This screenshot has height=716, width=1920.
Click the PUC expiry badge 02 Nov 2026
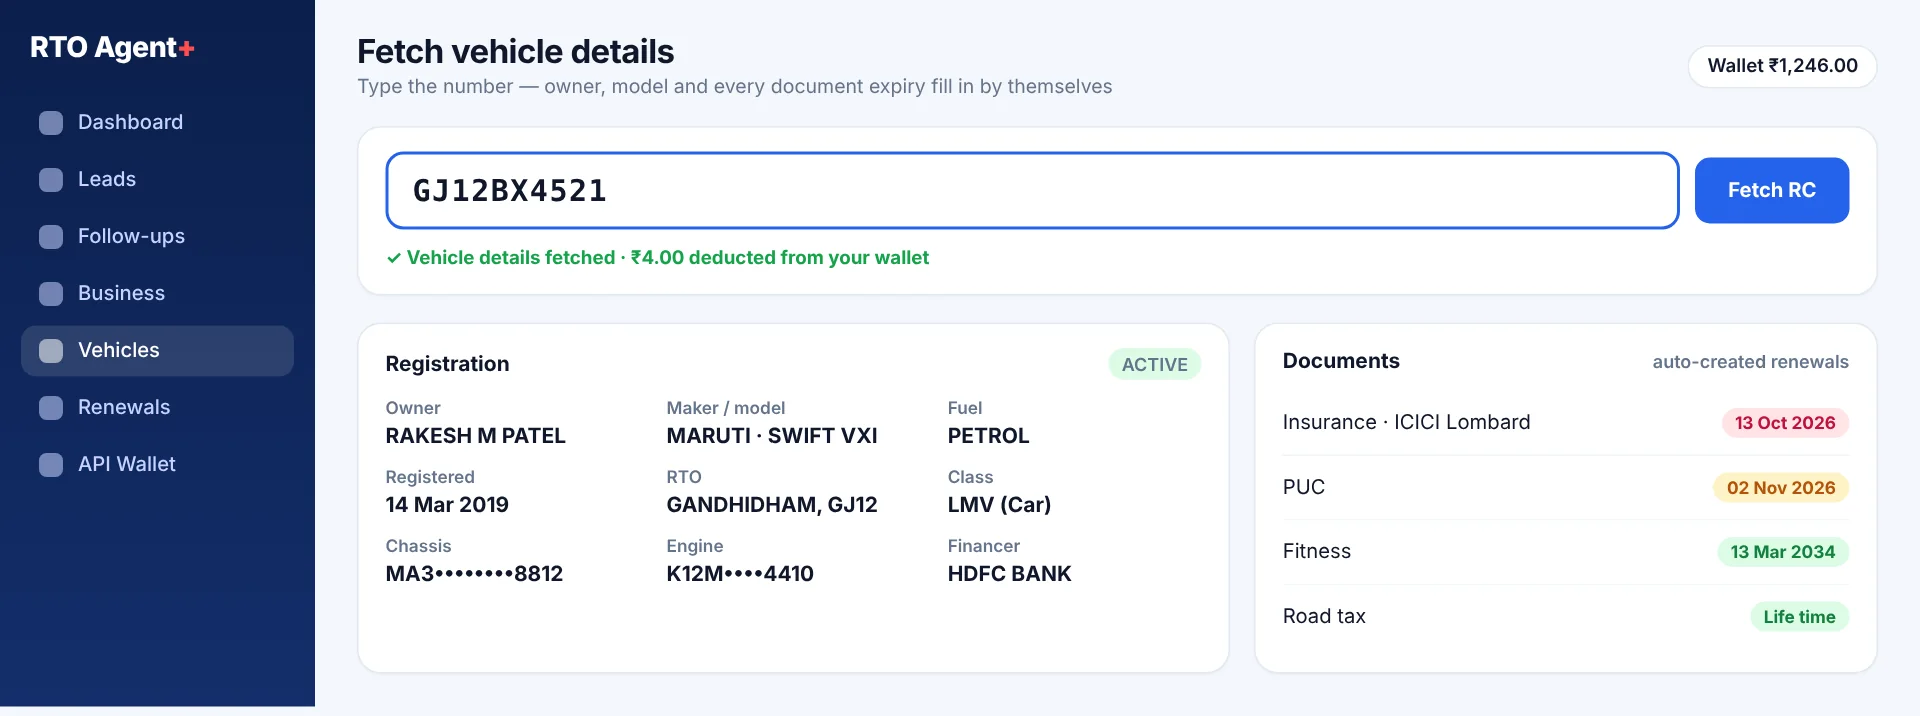coord(1781,488)
